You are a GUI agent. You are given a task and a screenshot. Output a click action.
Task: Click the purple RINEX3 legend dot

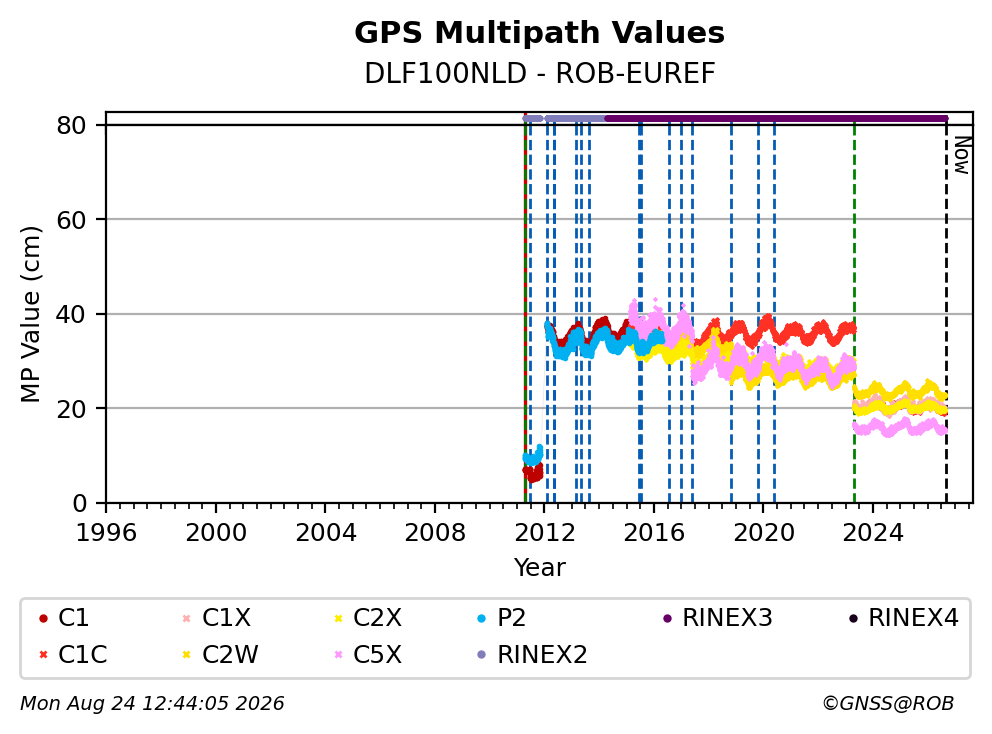click(x=667, y=618)
